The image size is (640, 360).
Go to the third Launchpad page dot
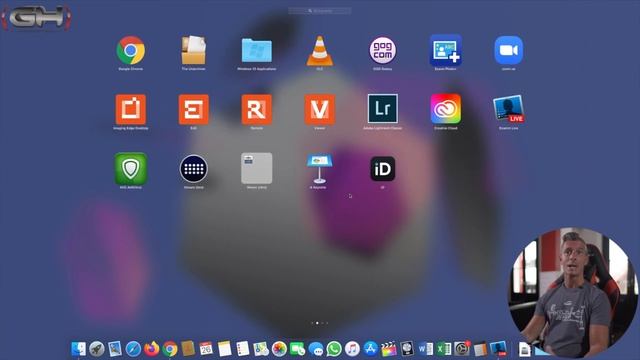322,323
